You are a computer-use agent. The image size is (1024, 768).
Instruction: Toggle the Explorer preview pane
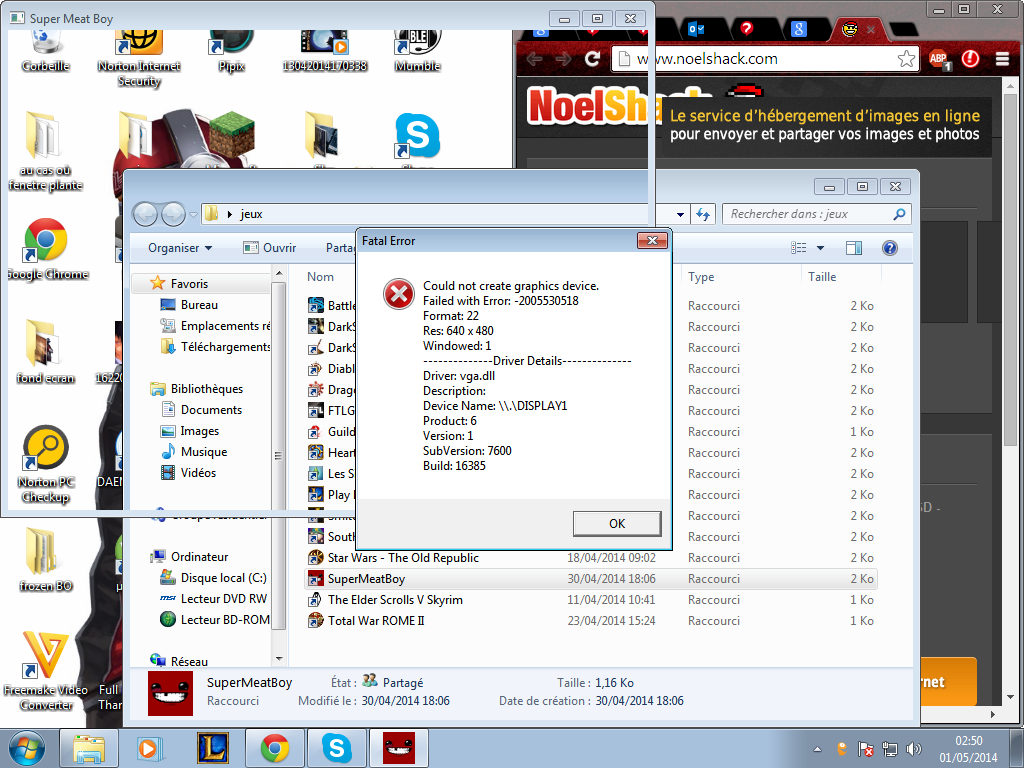pyautogui.click(x=854, y=248)
